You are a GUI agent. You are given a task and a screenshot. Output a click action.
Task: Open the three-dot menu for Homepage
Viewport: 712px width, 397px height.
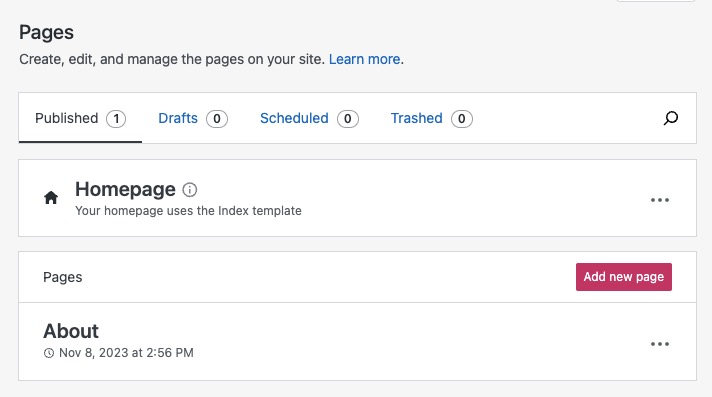[x=659, y=200]
